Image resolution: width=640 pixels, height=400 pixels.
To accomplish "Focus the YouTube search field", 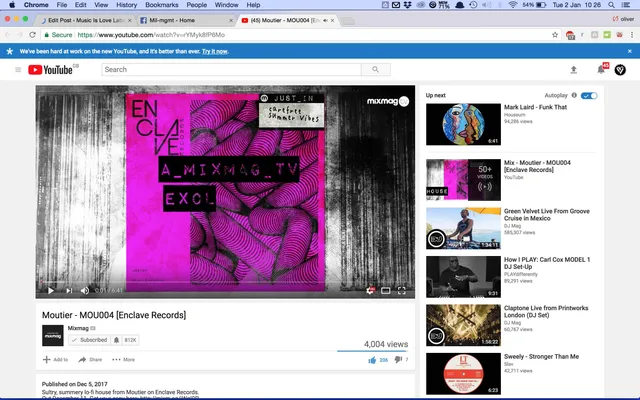I will pos(231,70).
